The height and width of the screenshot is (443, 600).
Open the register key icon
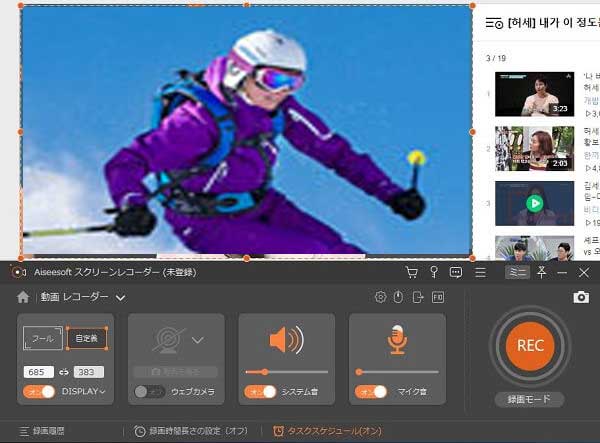point(434,272)
